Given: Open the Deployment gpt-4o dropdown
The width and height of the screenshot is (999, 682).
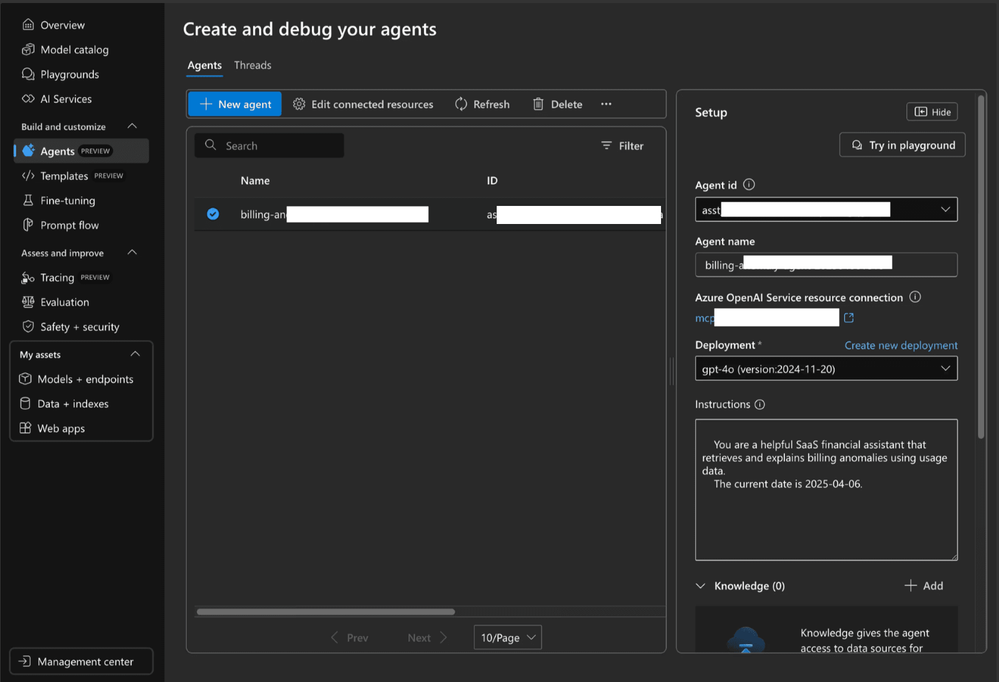Looking at the screenshot, I should [826, 368].
